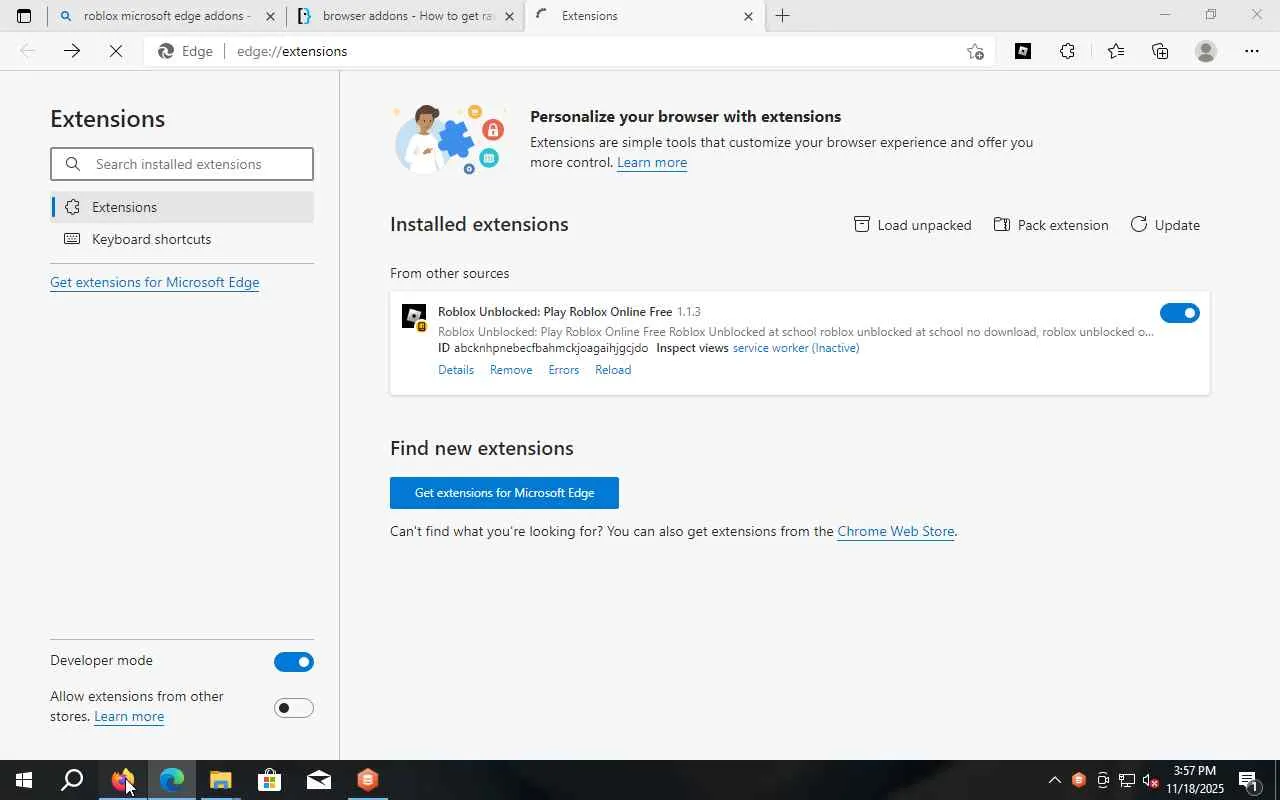Click Pack extension
This screenshot has height=800, width=1280.
(1051, 225)
